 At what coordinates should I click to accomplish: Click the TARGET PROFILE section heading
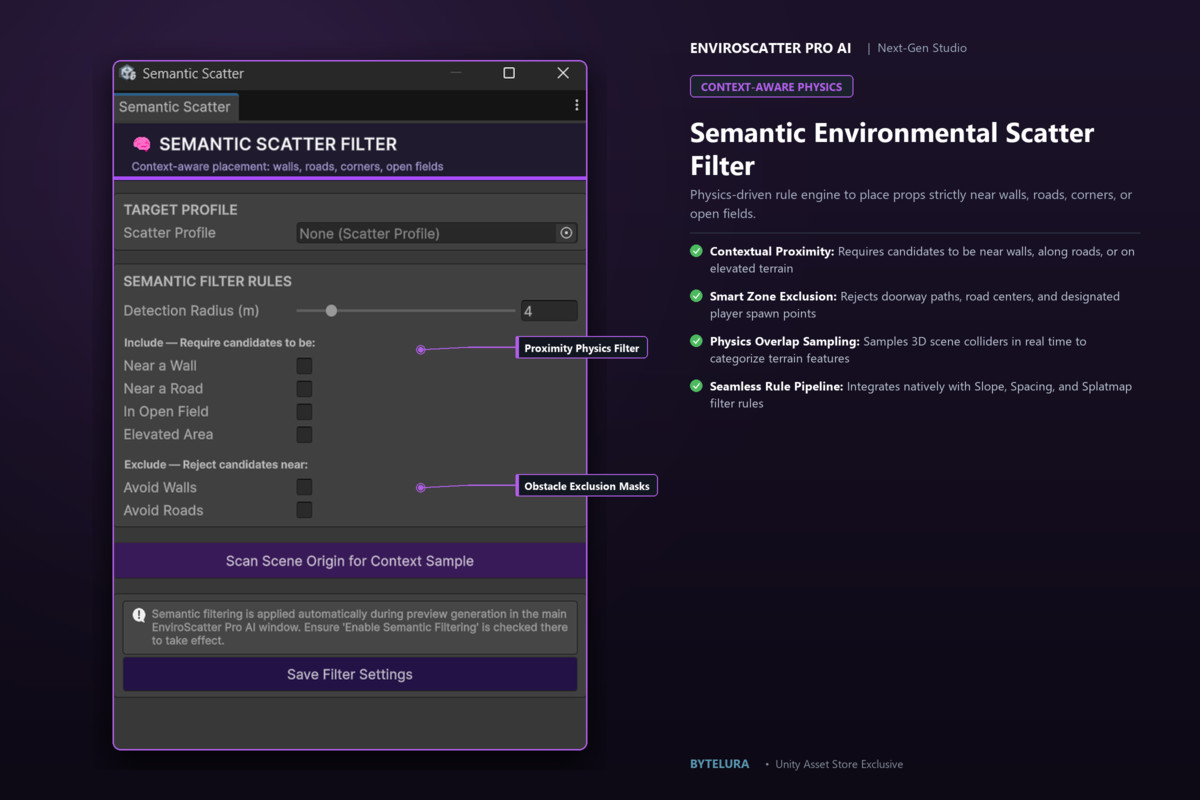[x=181, y=210]
